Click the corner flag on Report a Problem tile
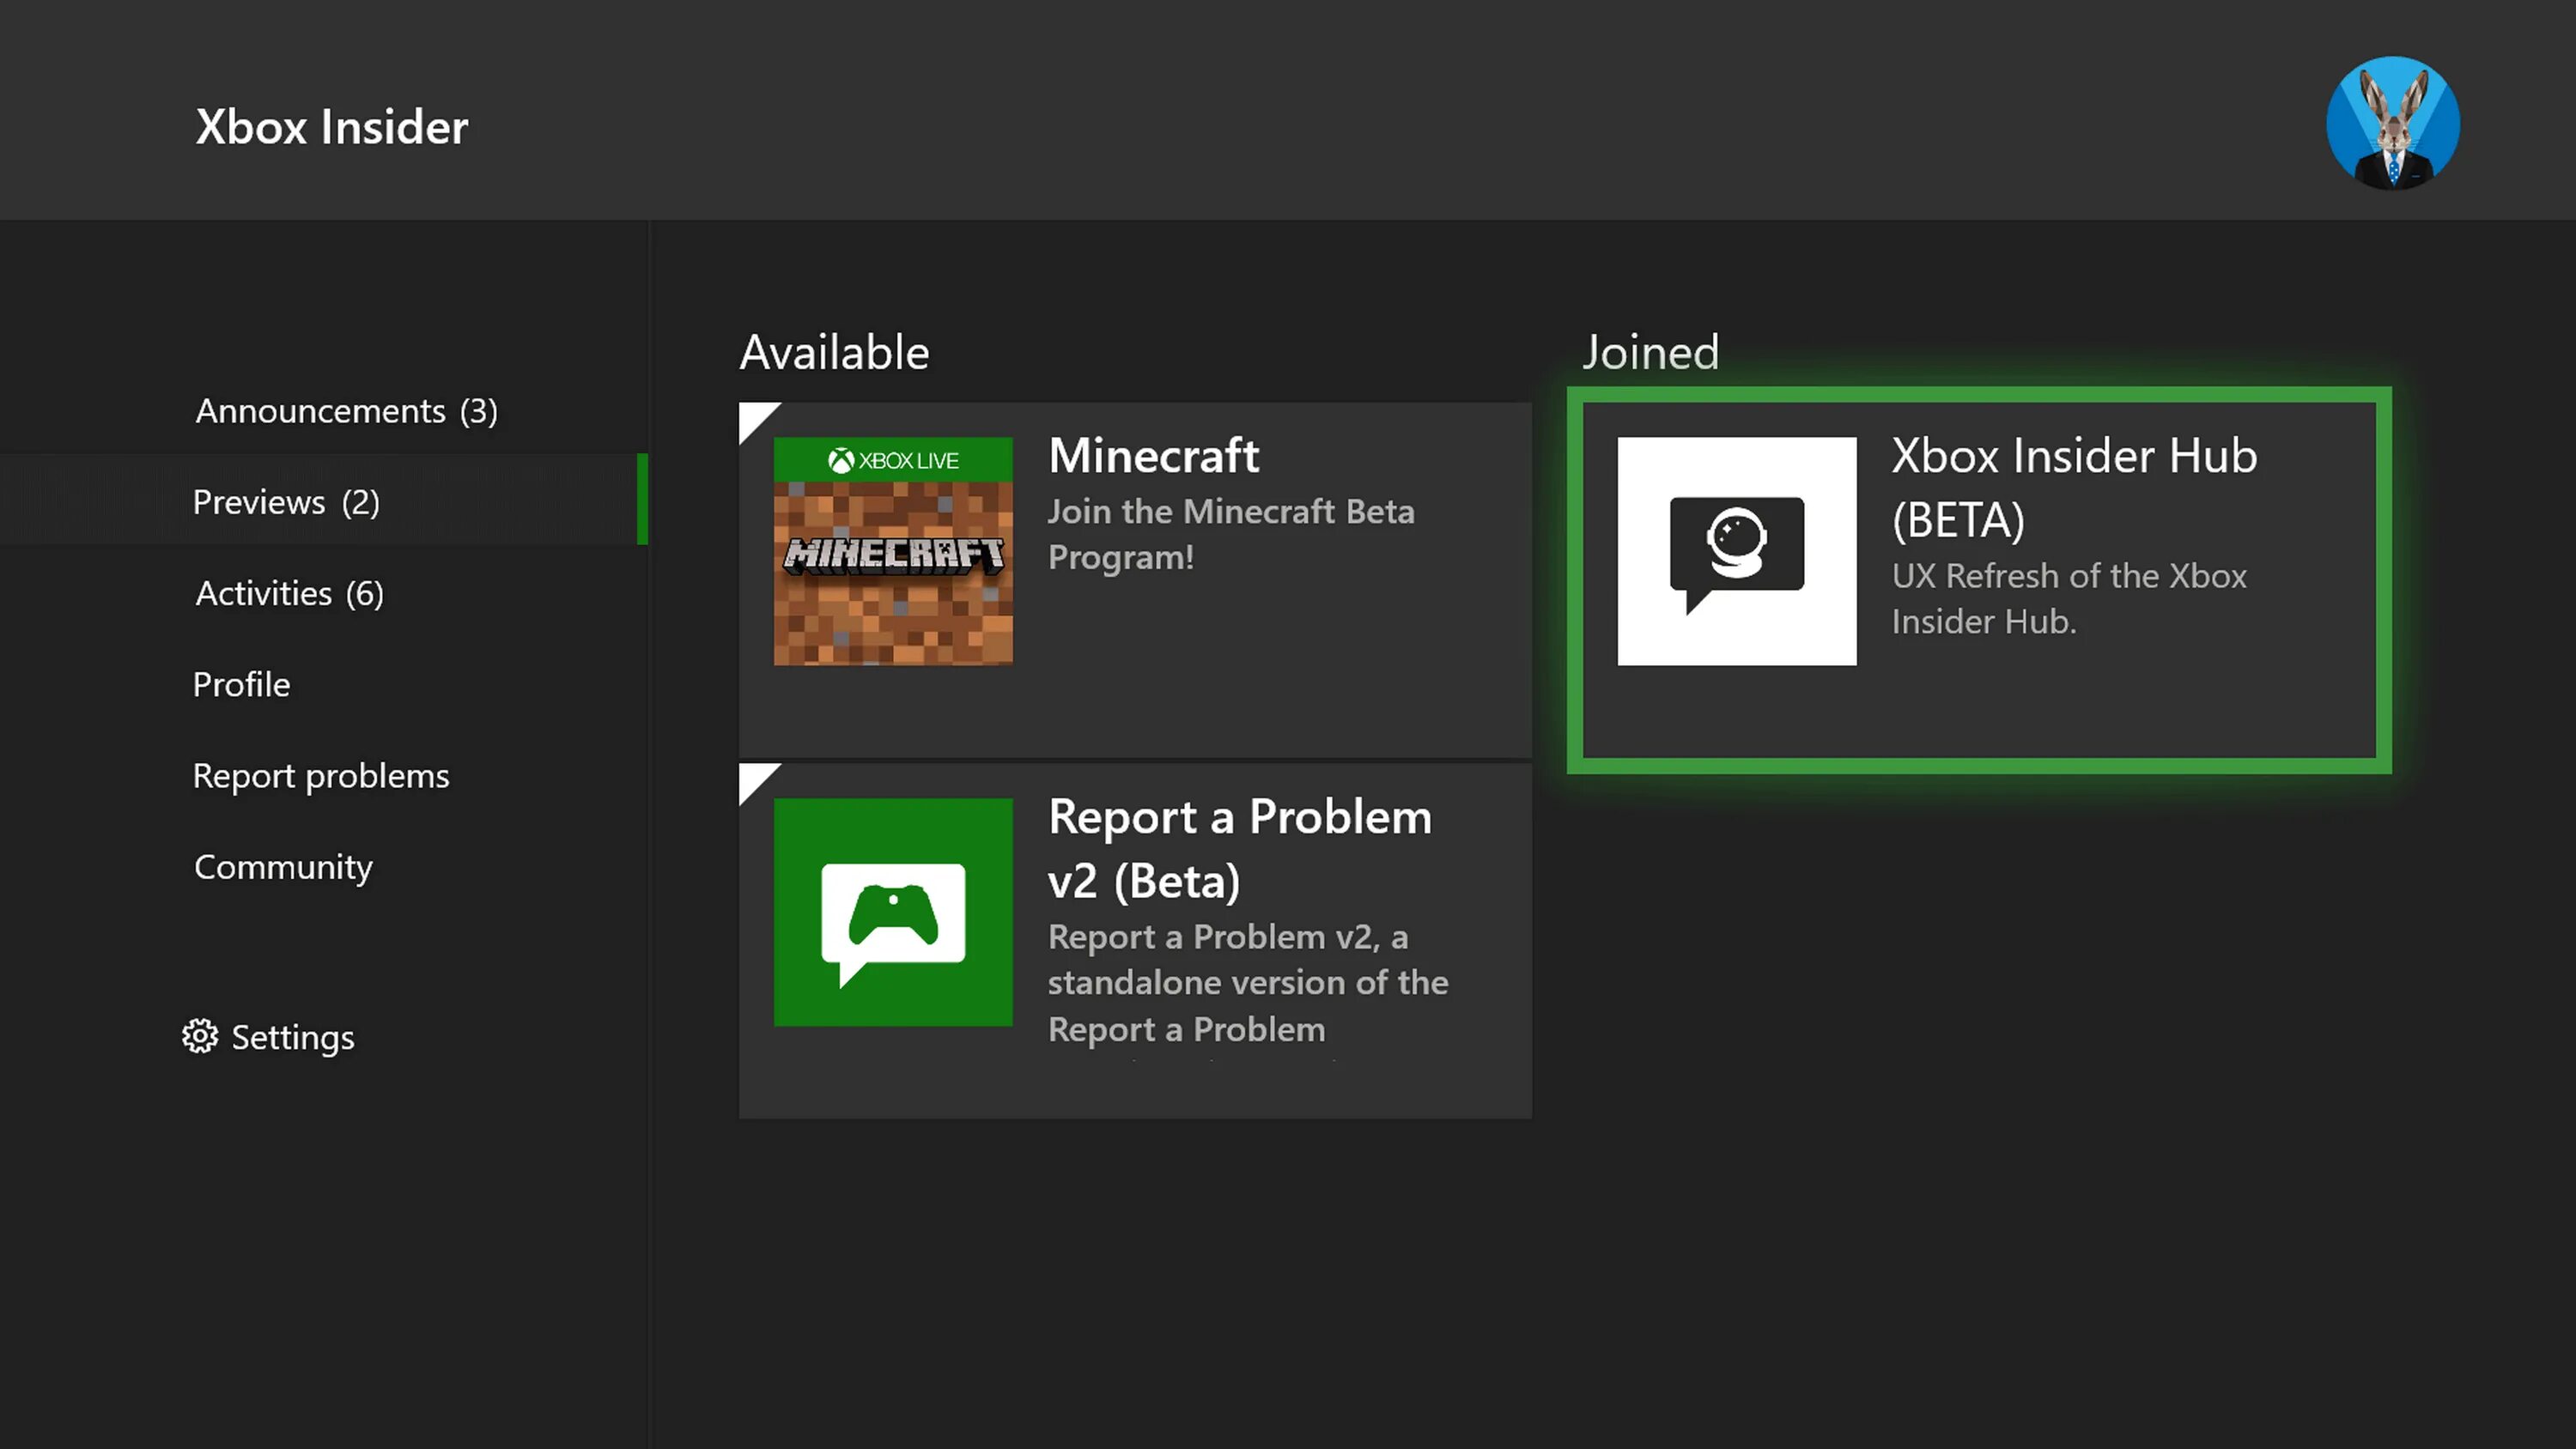 [753, 778]
